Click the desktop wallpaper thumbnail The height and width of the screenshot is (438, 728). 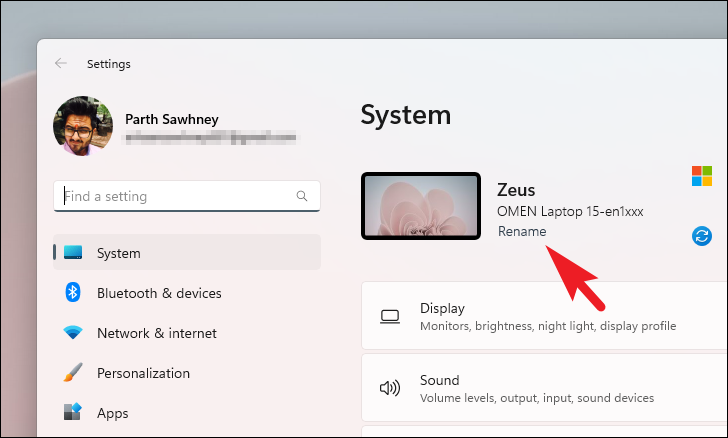pyautogui.click(x=421, y=206)
